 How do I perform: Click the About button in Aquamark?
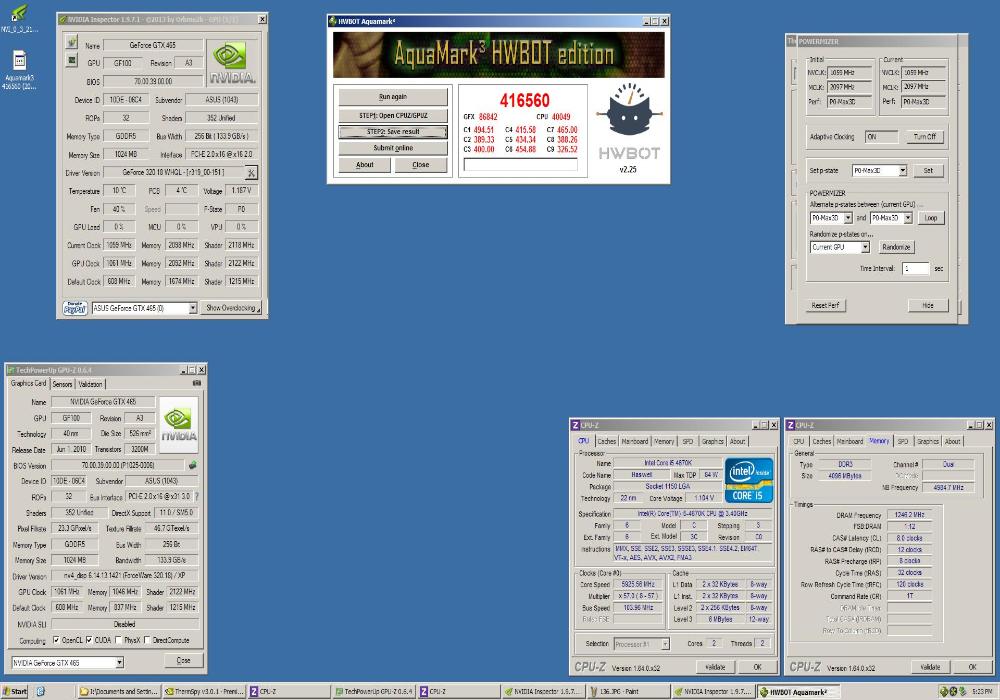tap(365, 164)
